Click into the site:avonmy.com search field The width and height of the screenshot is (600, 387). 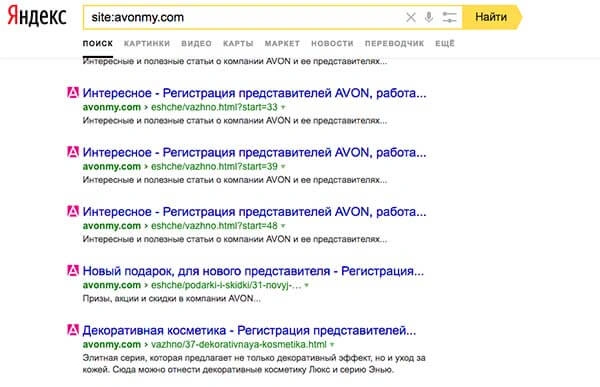(245, 17)
